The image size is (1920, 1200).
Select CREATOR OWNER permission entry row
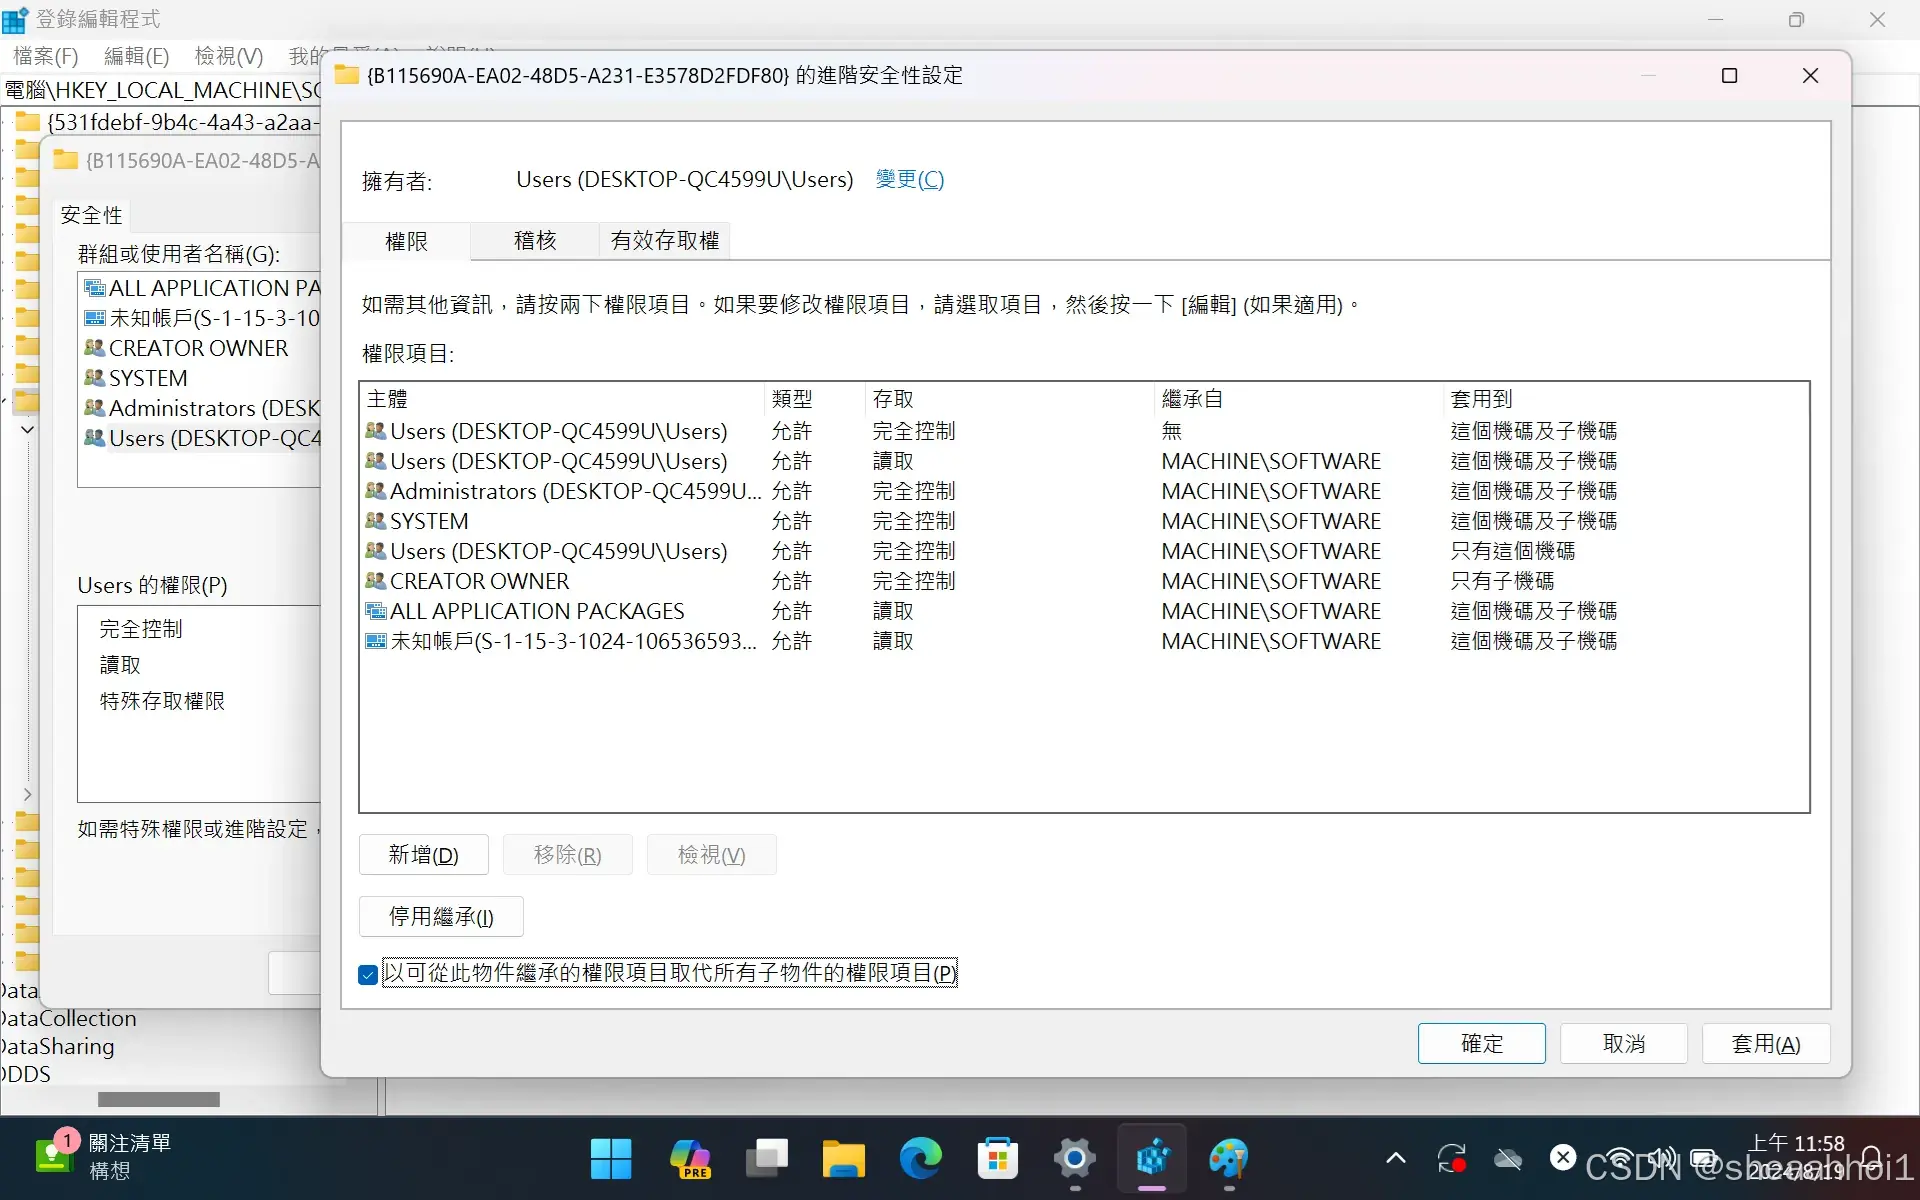click(479, 581)
